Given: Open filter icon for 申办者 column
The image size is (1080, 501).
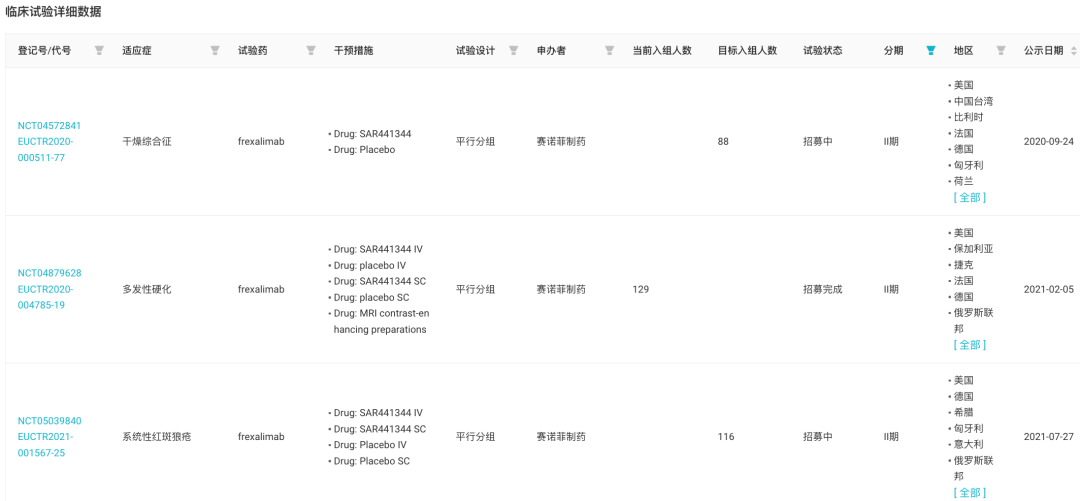Looking at the screenshot, I should (609, 50).
